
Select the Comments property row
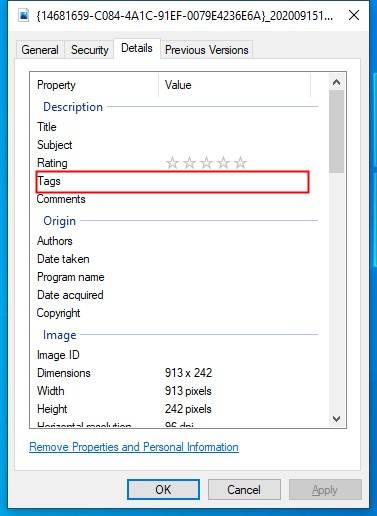(173, 199)
